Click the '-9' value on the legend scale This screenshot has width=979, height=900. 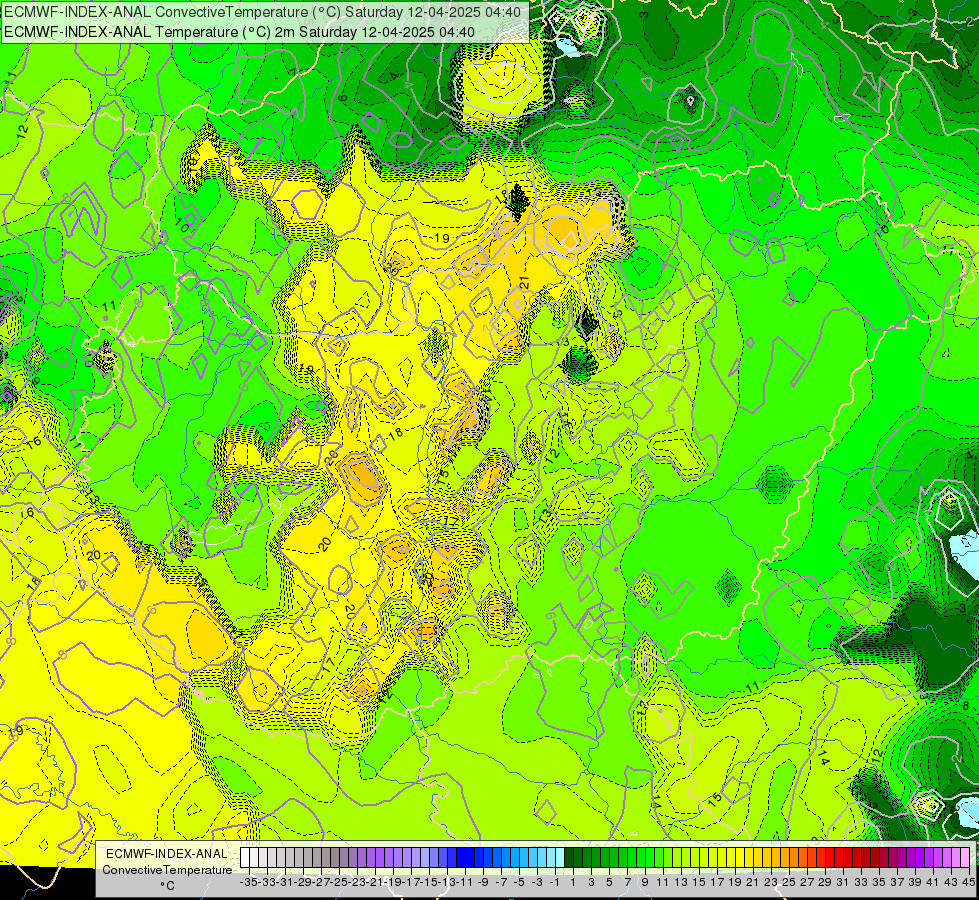(482, 882)
